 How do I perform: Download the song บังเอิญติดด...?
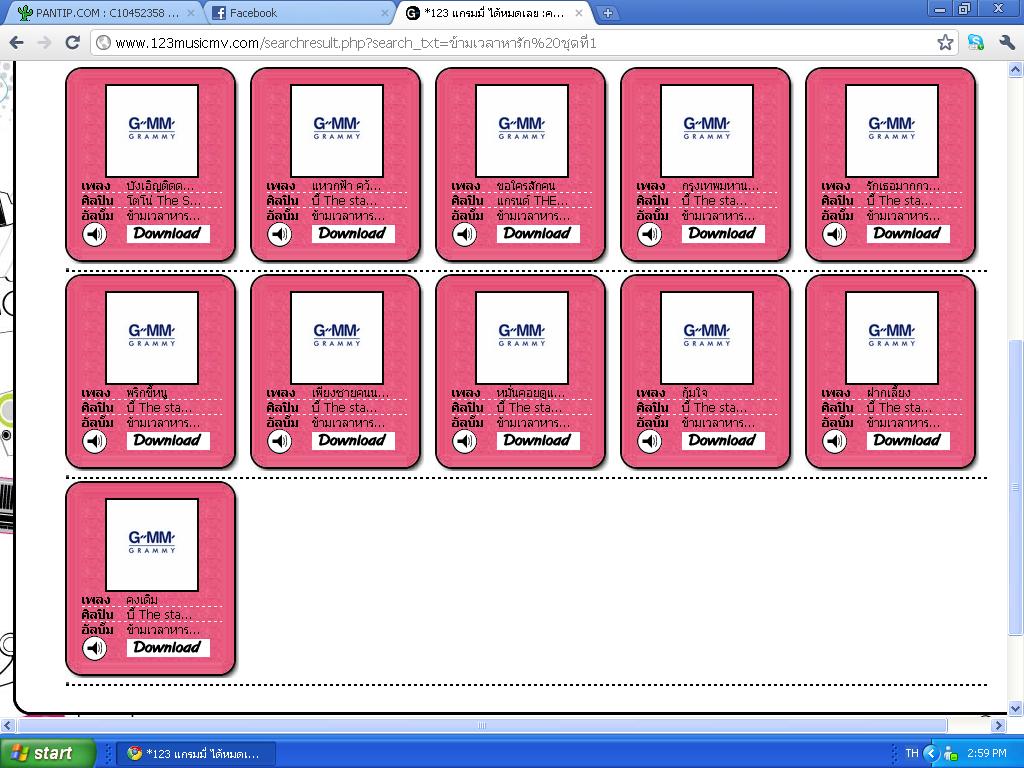168,233
